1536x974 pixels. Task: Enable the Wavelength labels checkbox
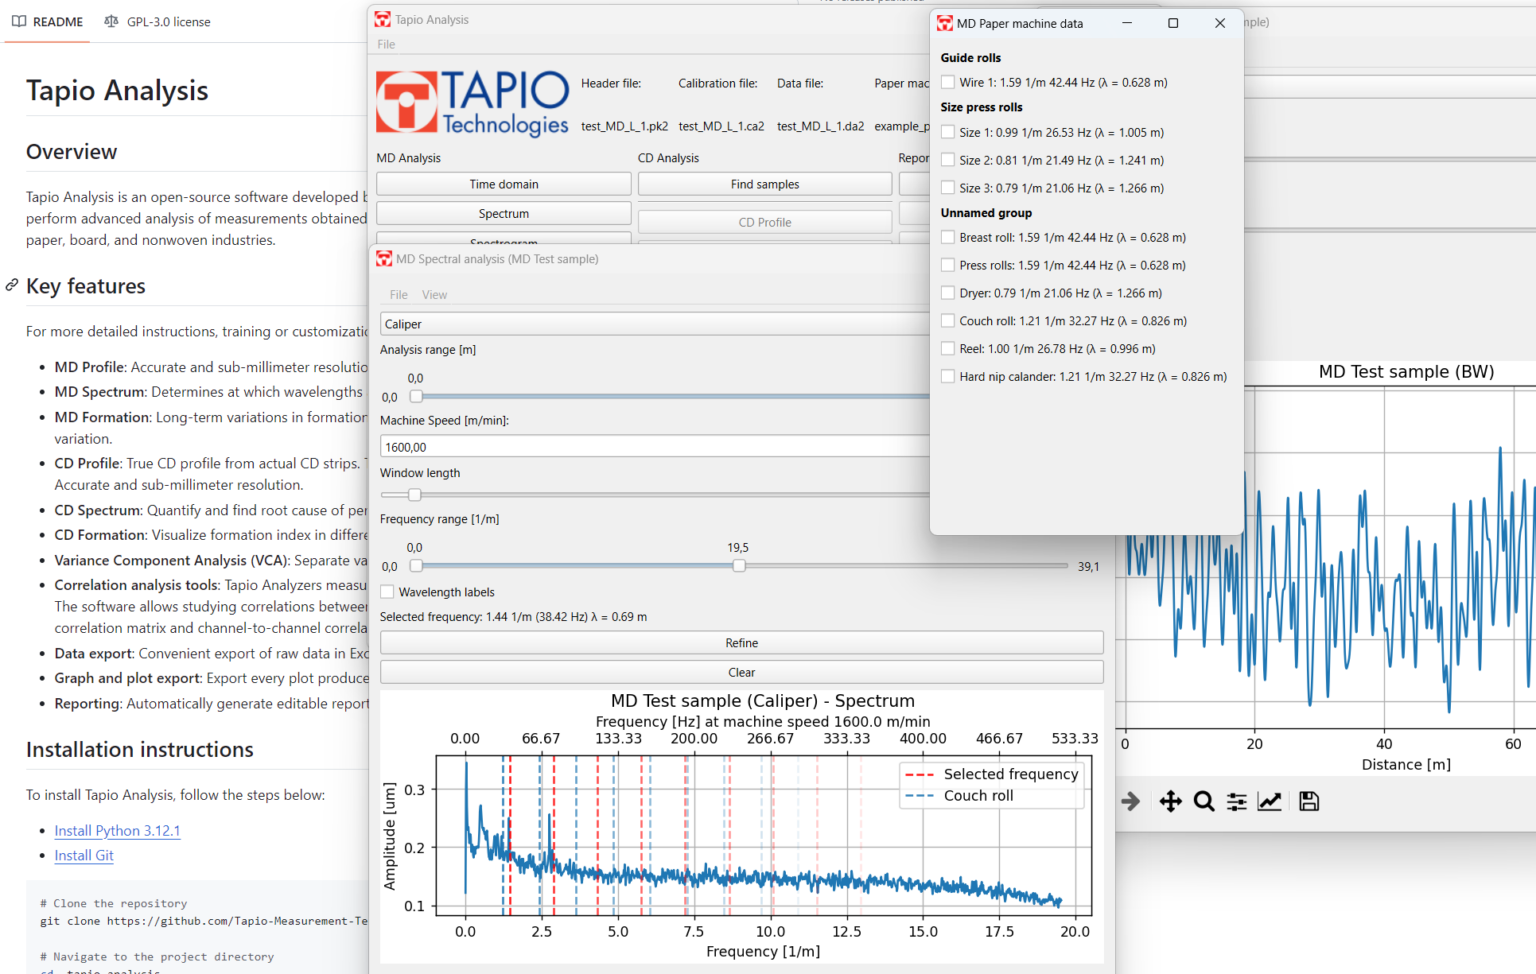(387, 592)
